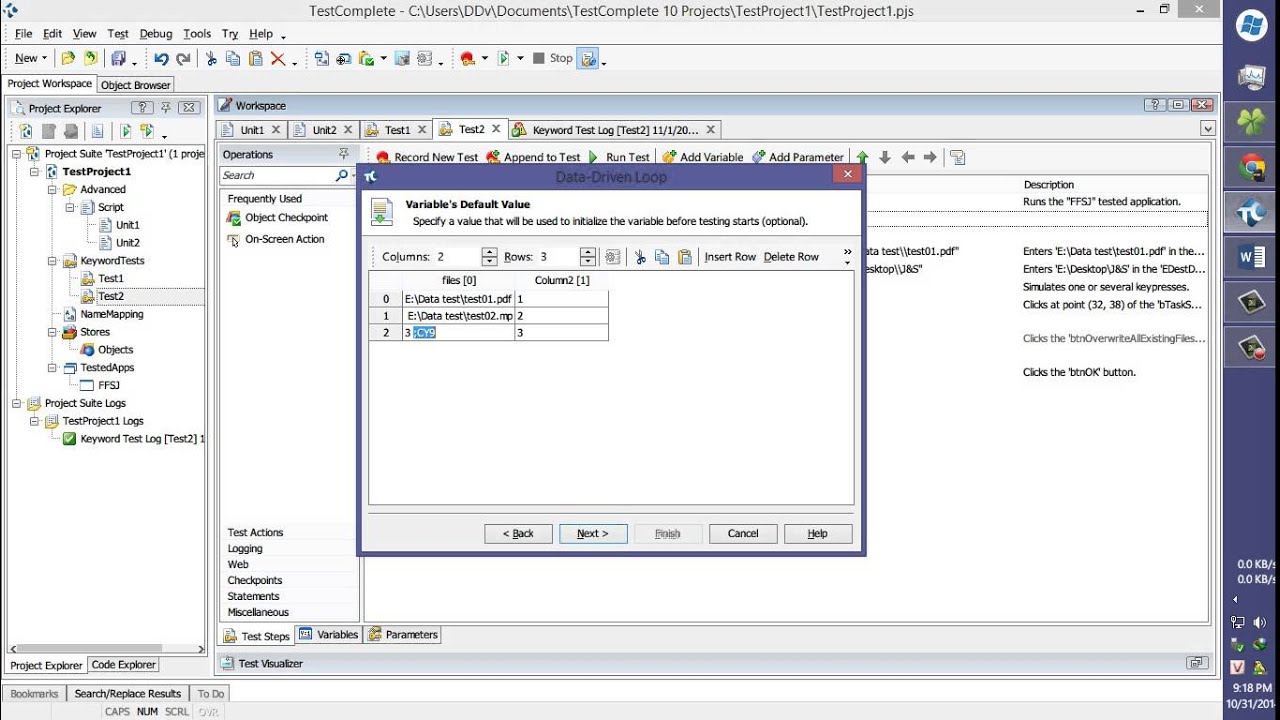The width and height of the screenshot is (1280, 720).
Task: Click the Rows spinner stepper
Action: pos(588,257)
